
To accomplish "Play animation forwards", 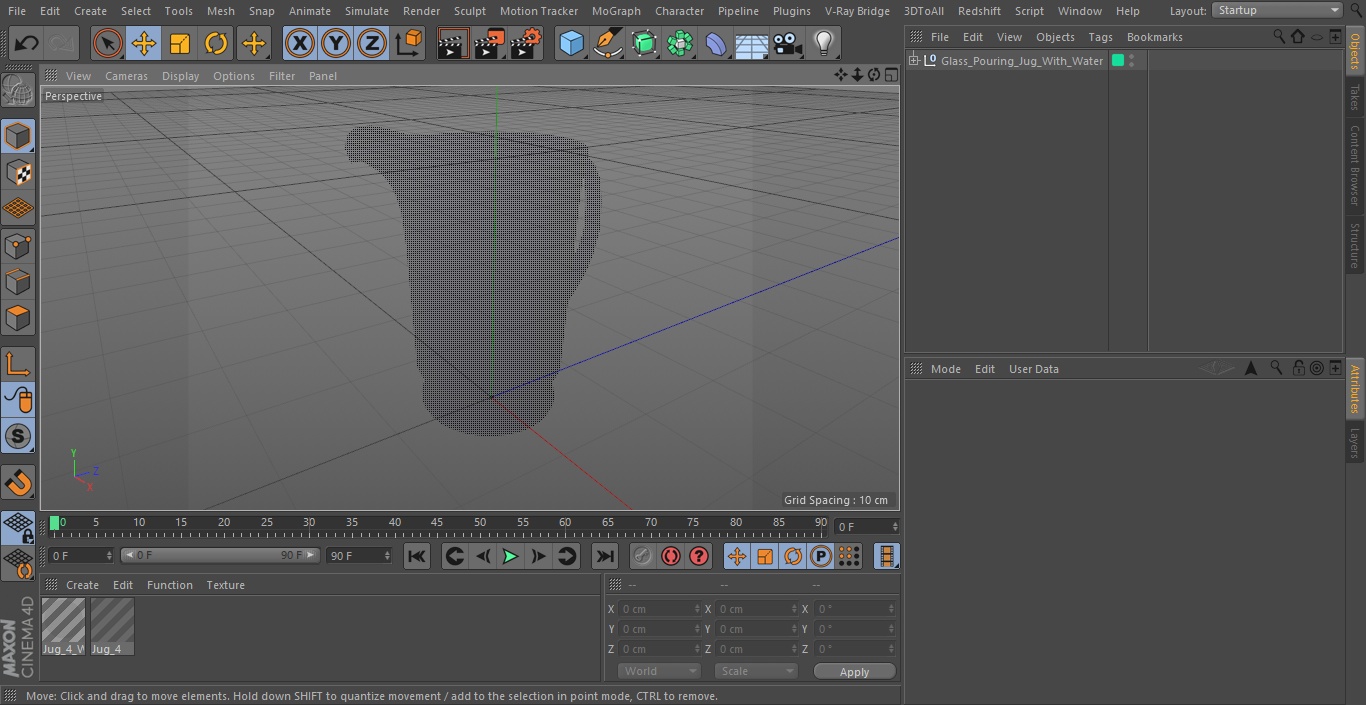I will tap(510, 556).
